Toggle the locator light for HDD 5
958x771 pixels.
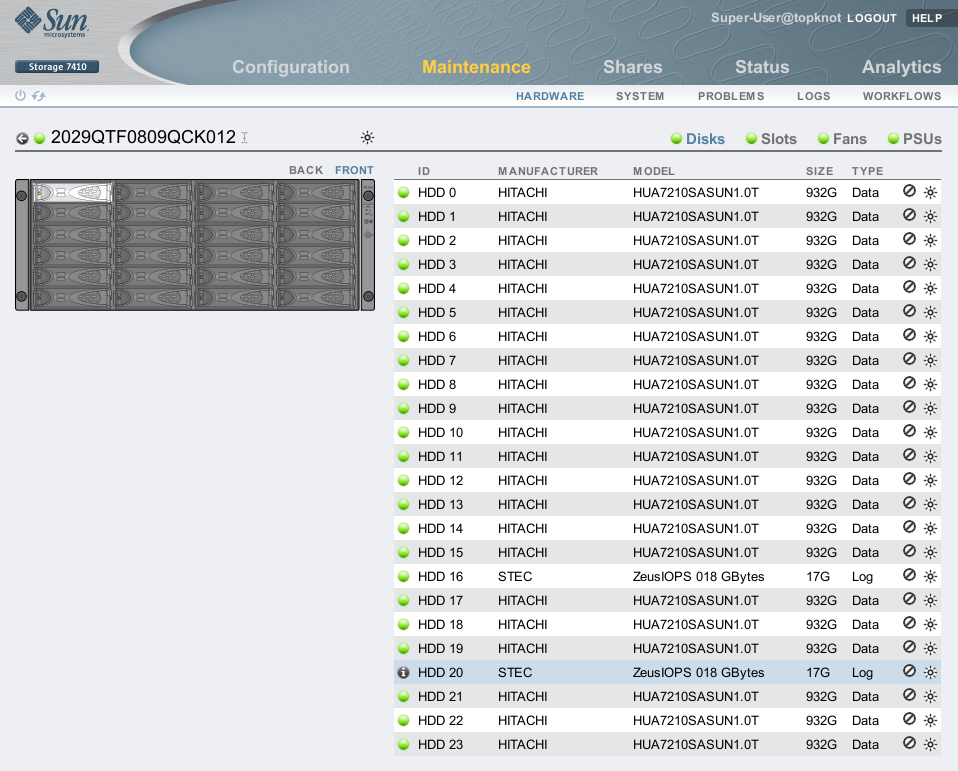point(930,312)
